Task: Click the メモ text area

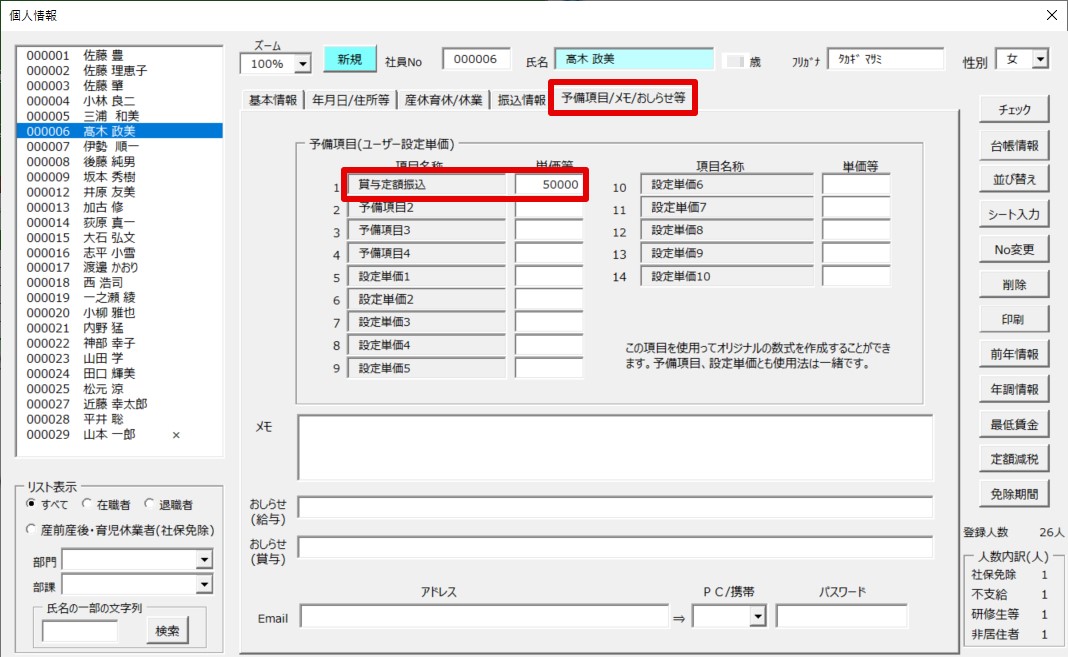Action: click(x=614, y=447)
